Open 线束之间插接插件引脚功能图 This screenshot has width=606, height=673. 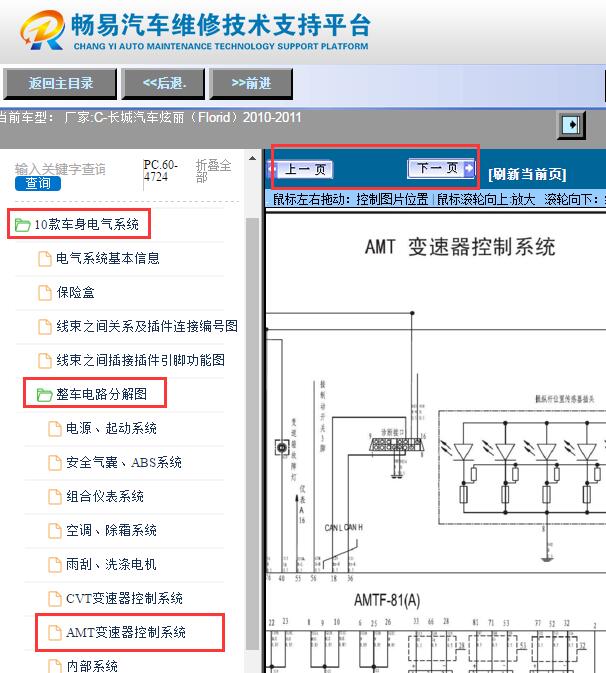click(x=140, y=360)
